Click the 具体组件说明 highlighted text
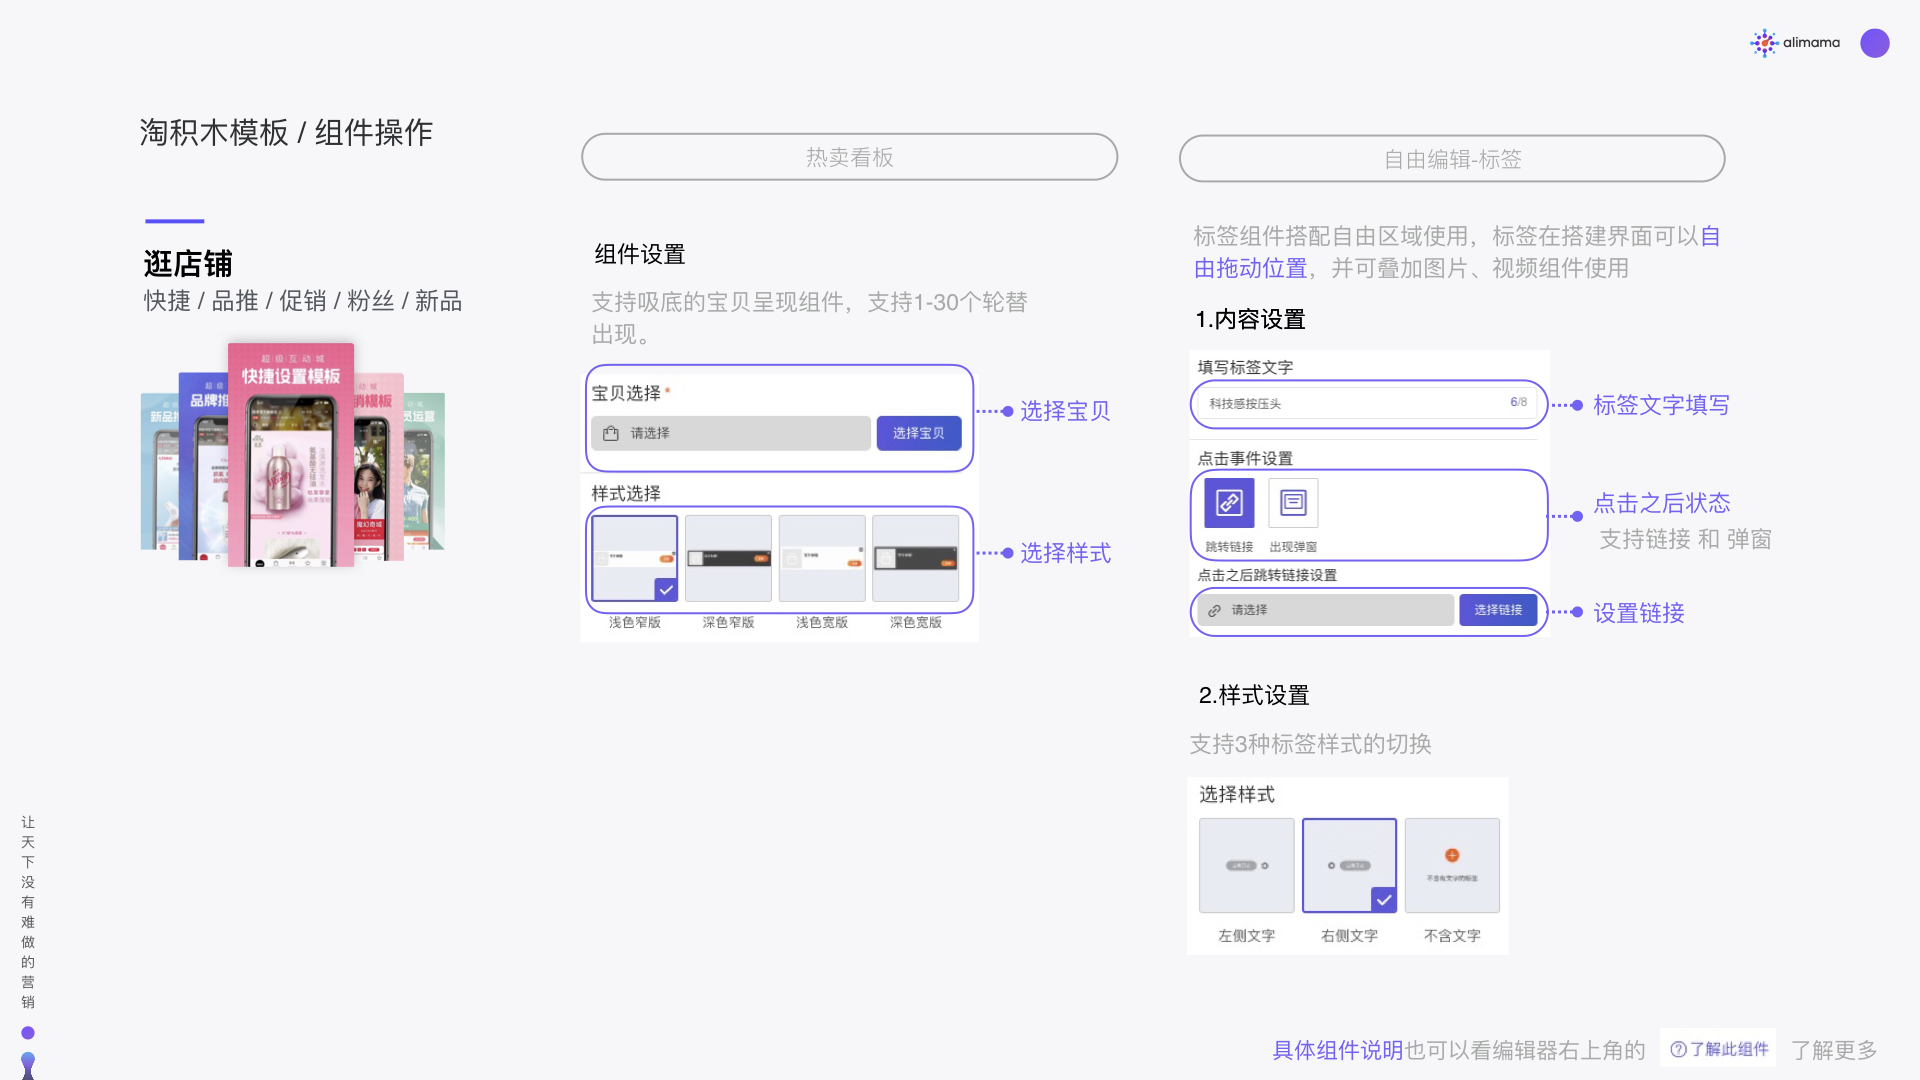The width and height of the screenshot is (1920, 1080). [1338, 1050]
